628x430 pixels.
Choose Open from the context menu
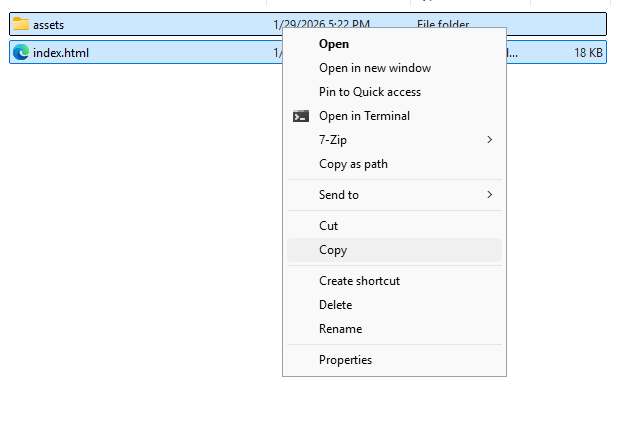click(333, 44)
